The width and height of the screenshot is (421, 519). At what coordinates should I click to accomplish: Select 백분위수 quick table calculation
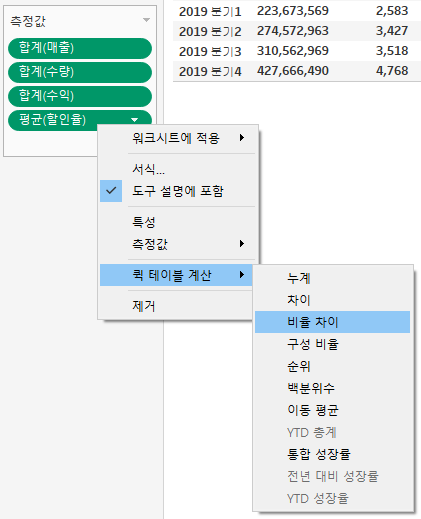point(332,388)
